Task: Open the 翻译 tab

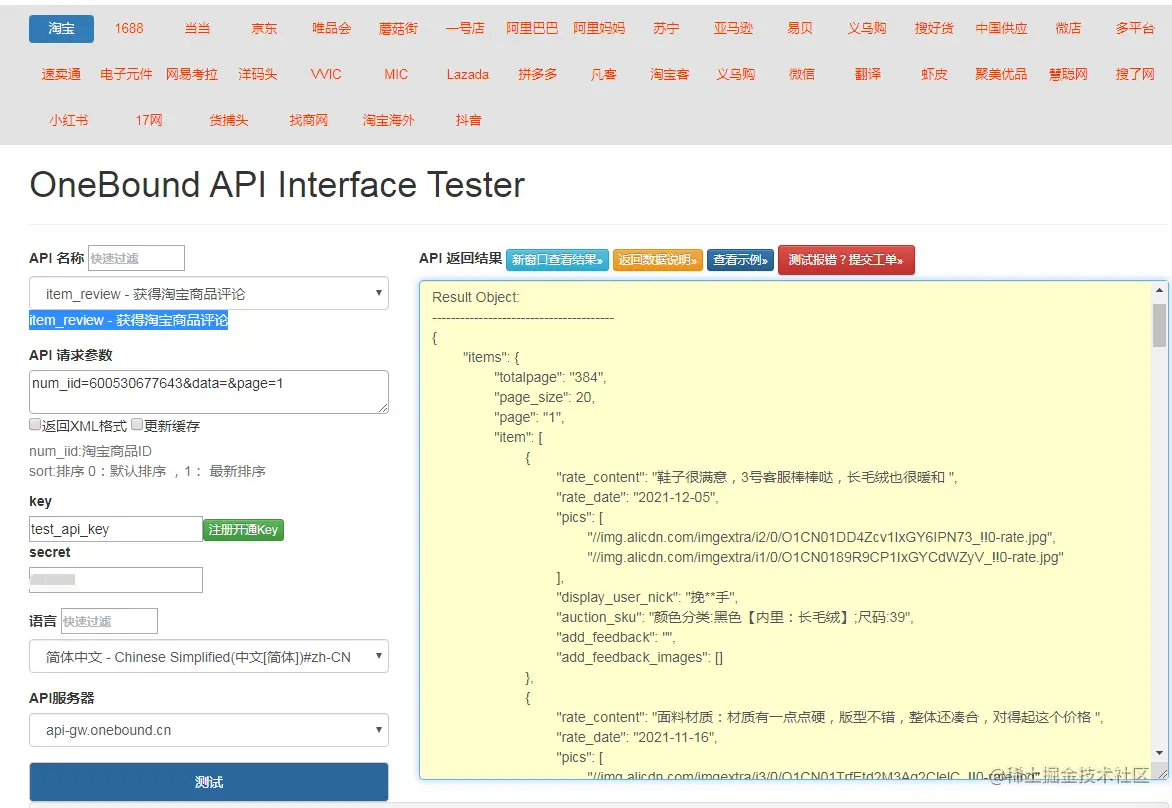Action: [x=868, y=74]
